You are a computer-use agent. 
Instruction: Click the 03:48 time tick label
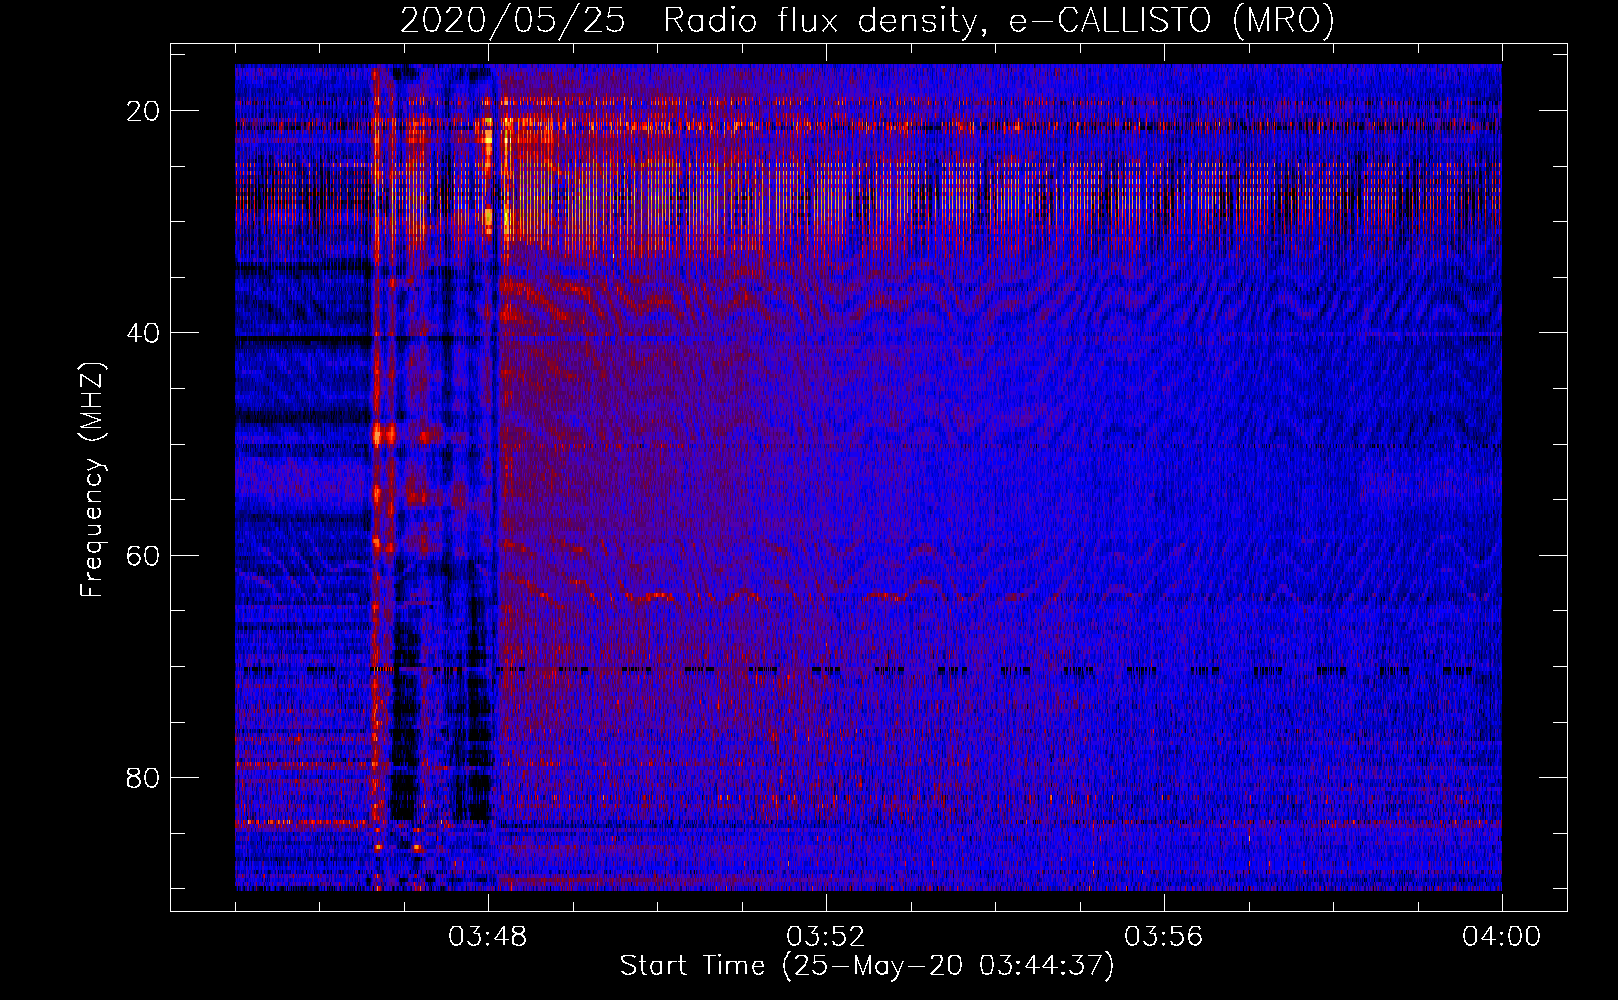[x=488, y=937]
